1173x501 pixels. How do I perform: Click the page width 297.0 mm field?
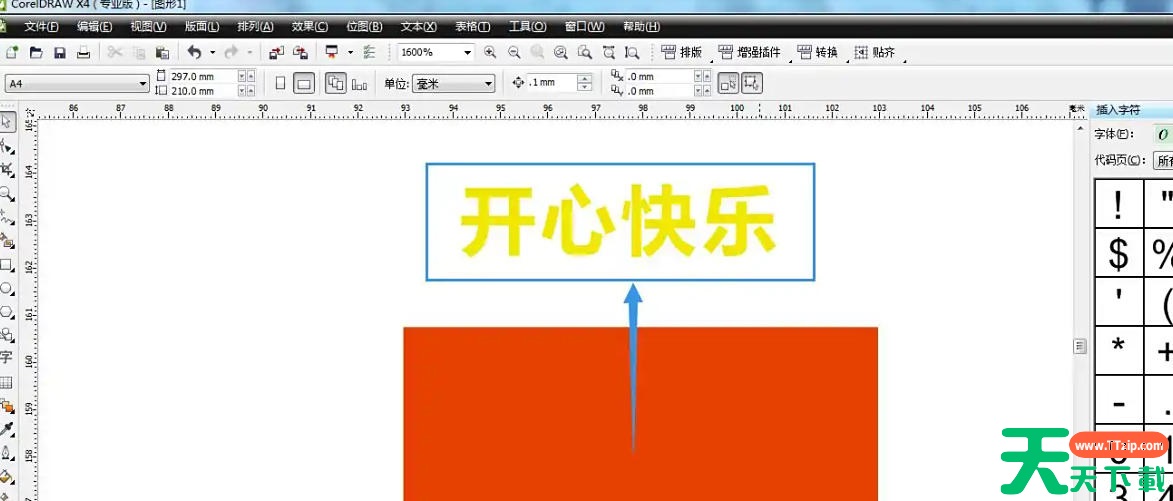[203, 76]
